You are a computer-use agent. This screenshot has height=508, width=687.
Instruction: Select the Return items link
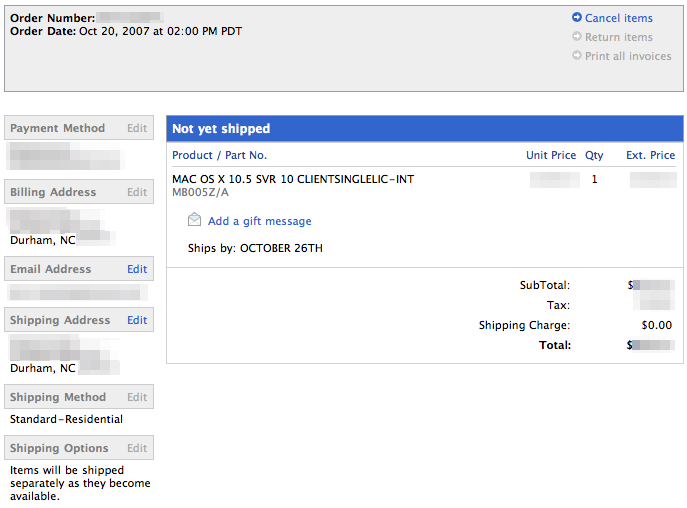point(618,37)
